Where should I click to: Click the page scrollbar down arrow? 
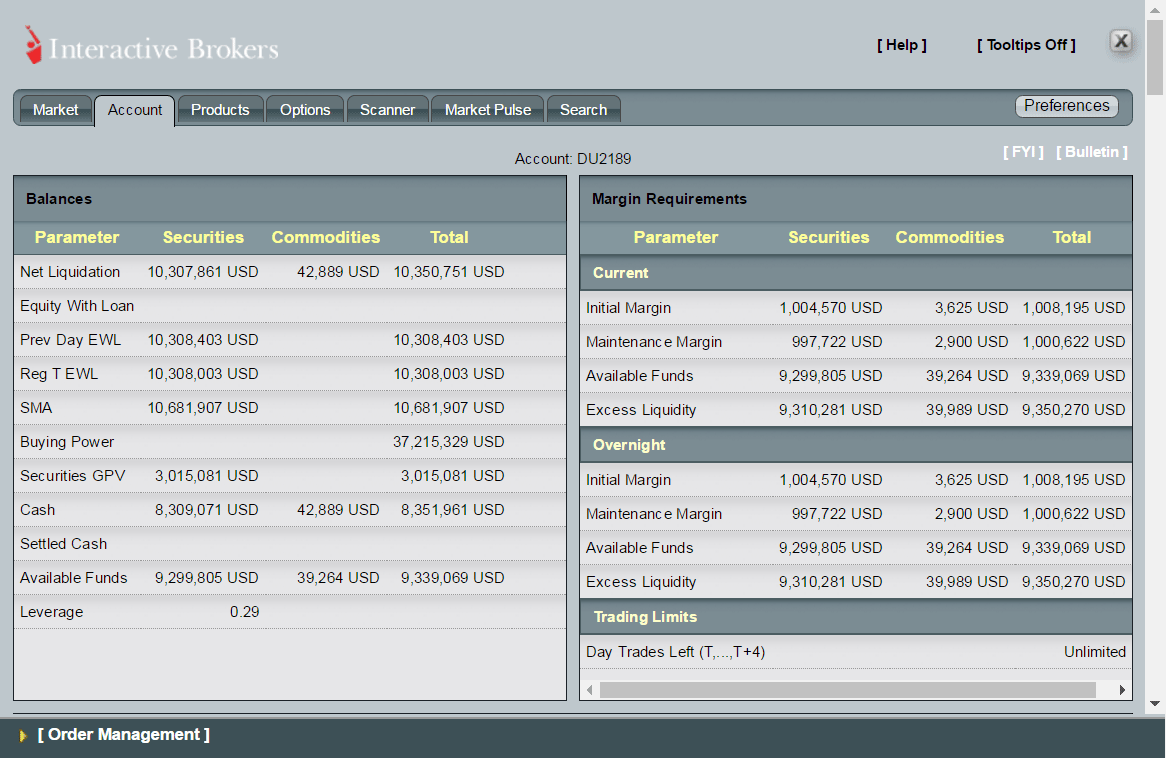click(x=1155, y=703)
